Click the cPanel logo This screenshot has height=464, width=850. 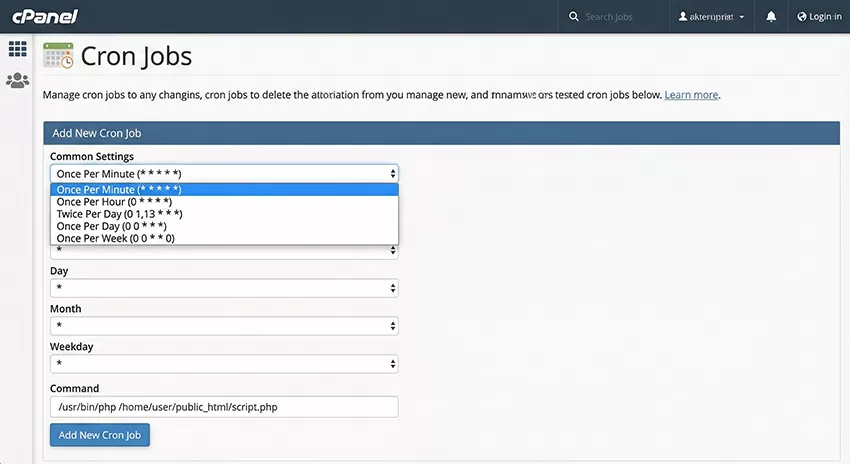(45, 16)
